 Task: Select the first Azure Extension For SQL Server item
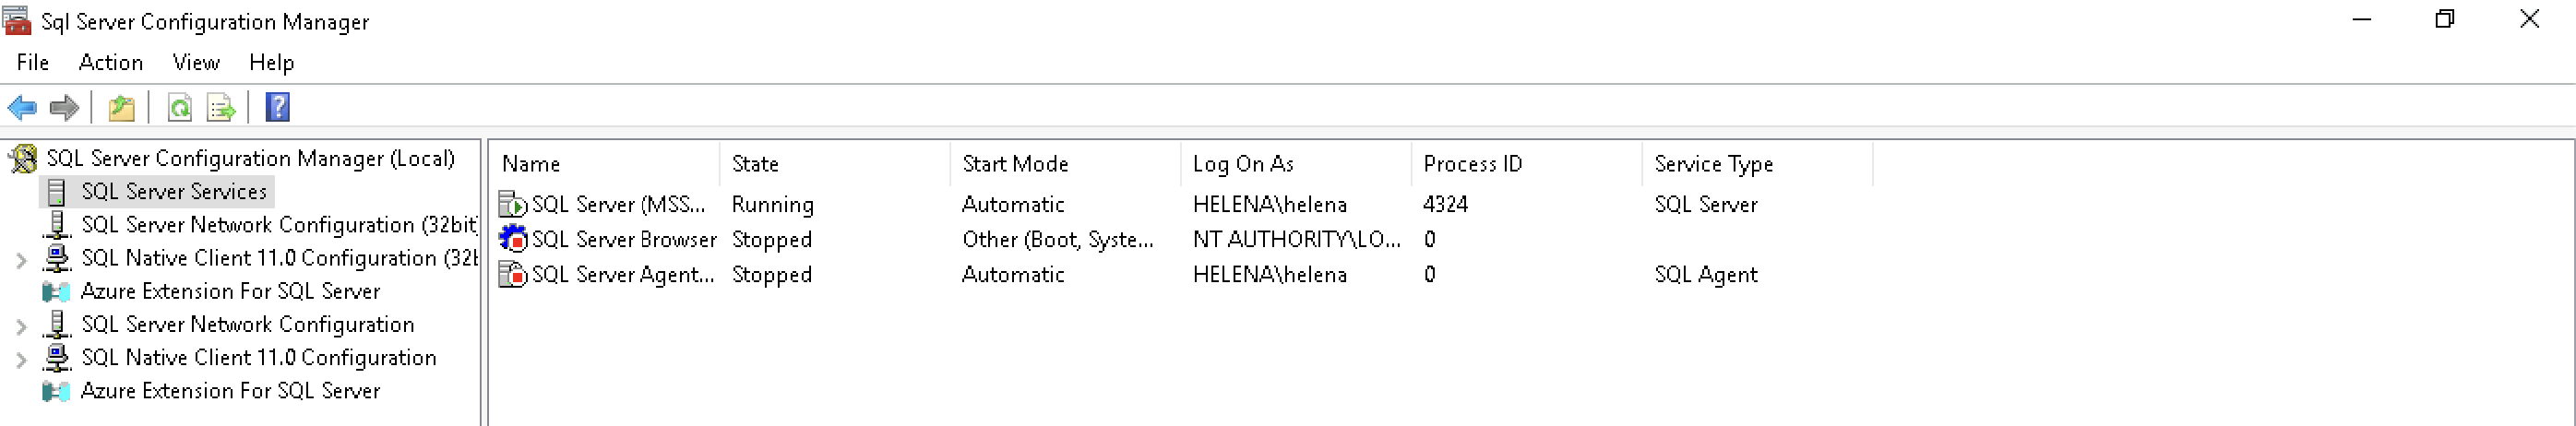[230, 291]
